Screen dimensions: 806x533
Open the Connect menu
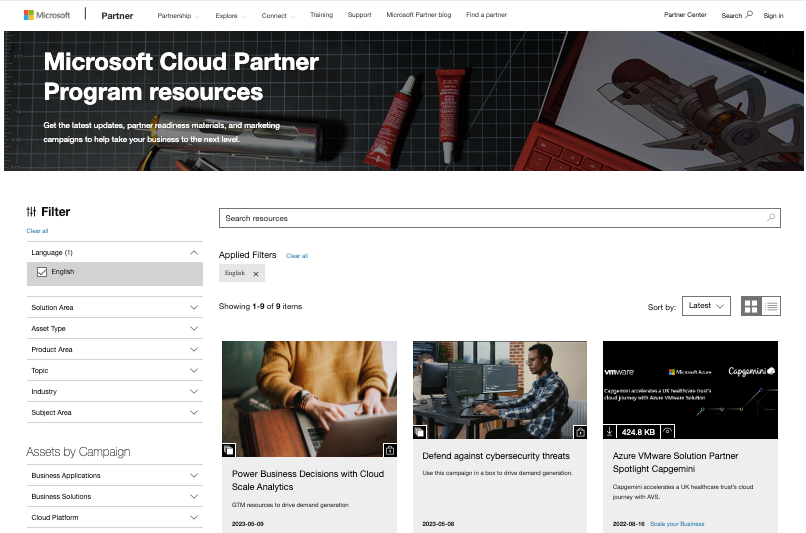coord(278,16)
